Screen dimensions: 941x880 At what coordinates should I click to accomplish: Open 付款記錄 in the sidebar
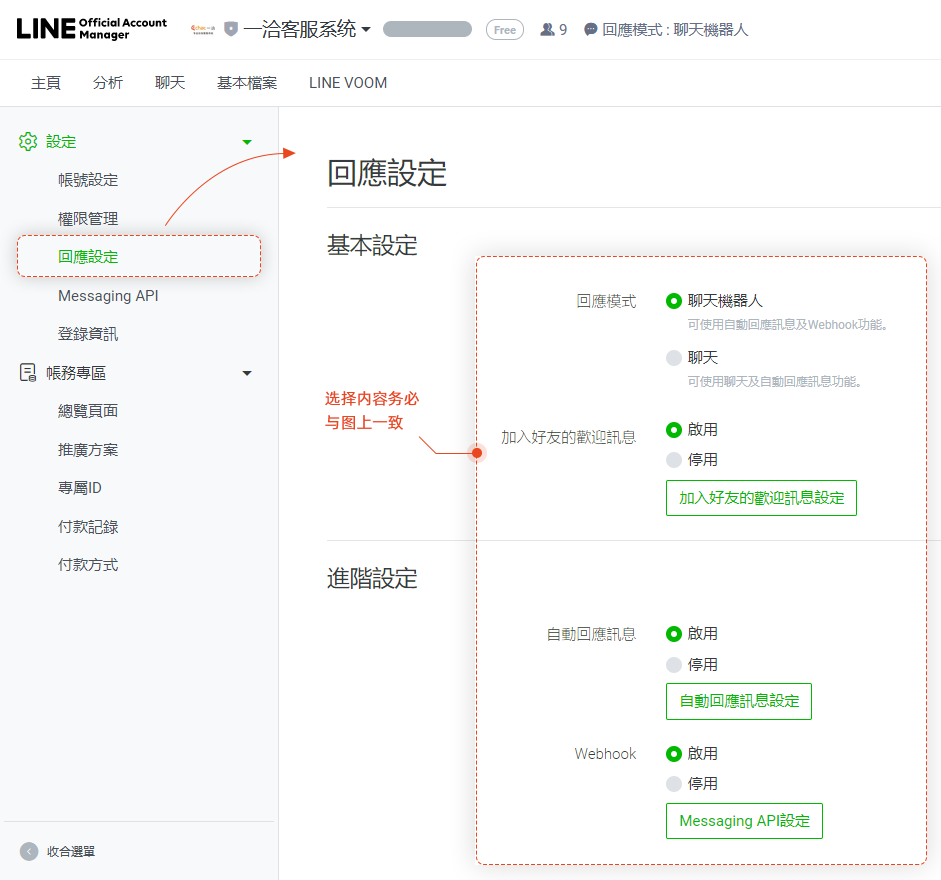tap(88, 526)
